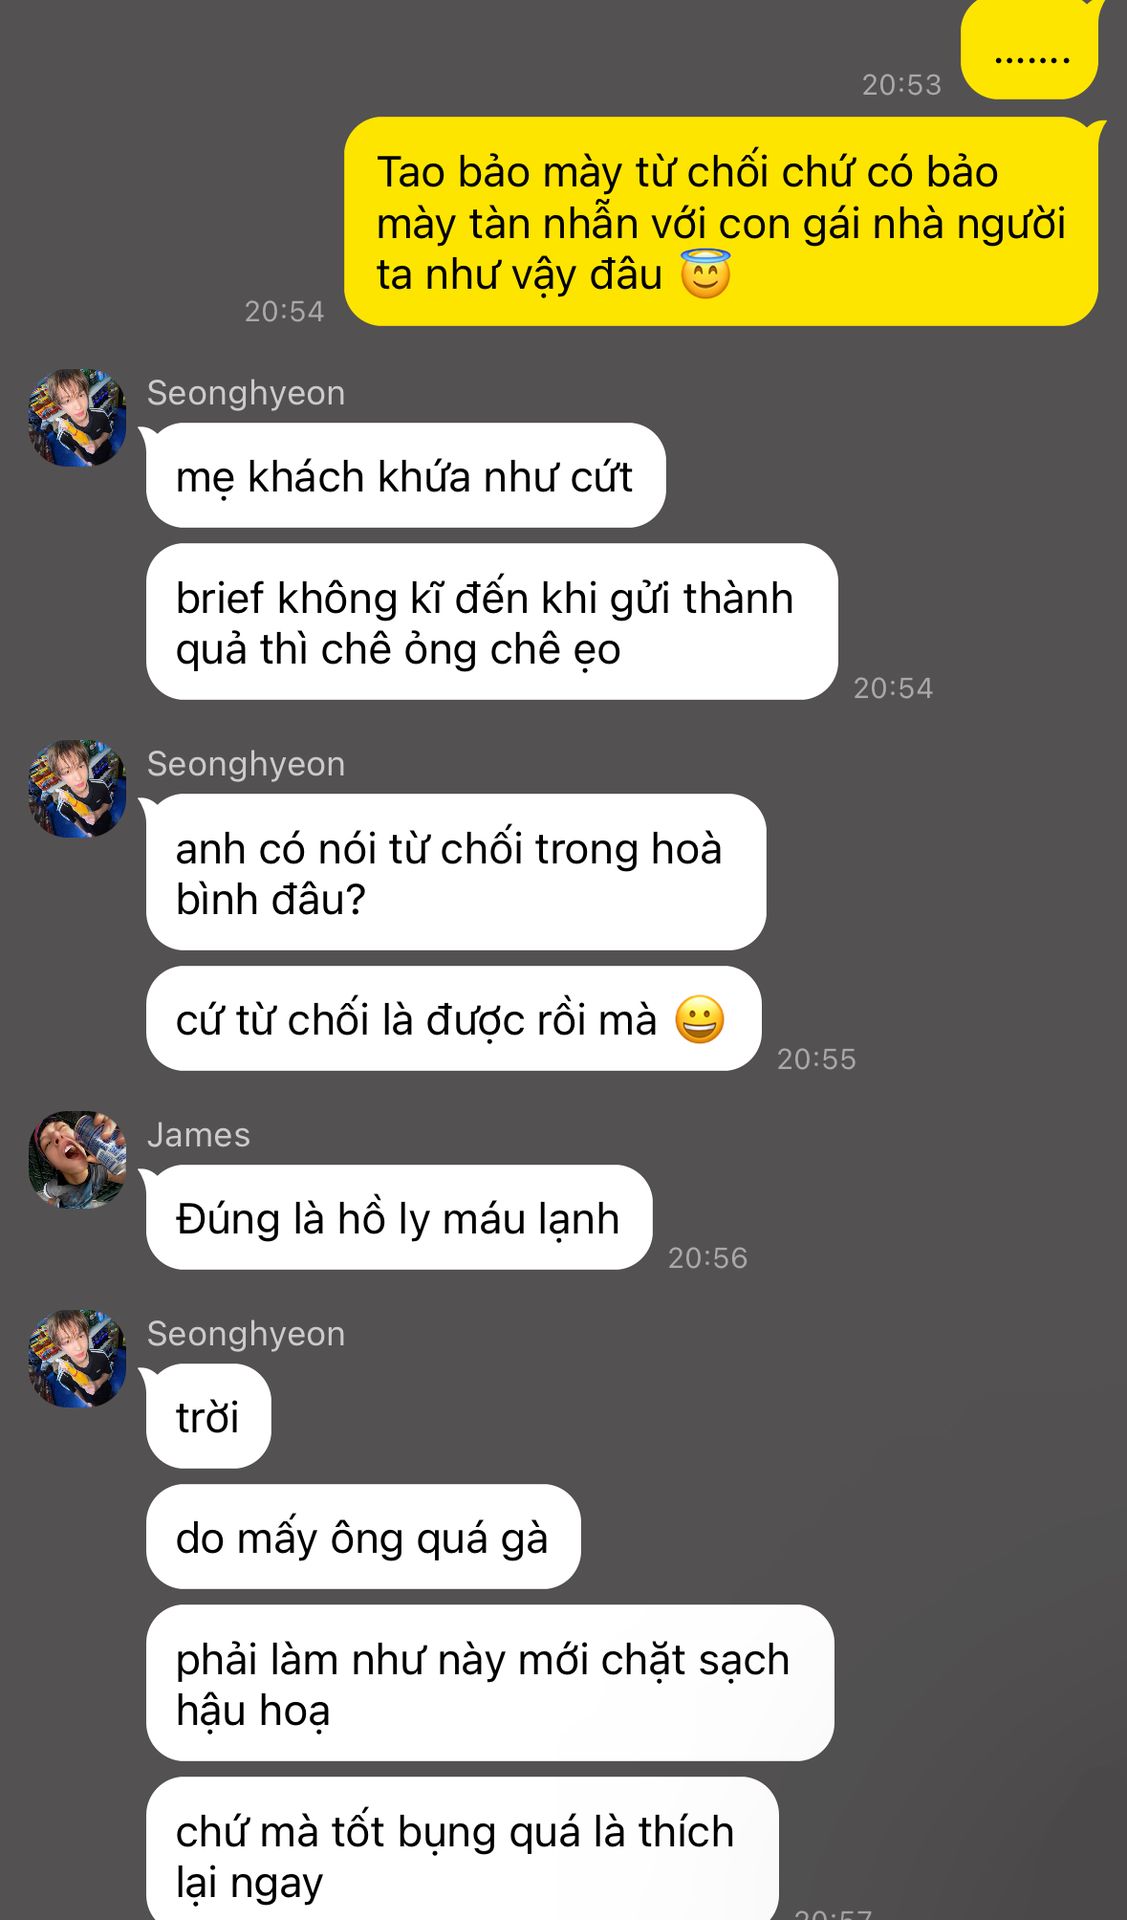This screenshot has width=1127, height=1920.
Task: Tap the Seonghyeon name label above first message
Action: pos(246,393)
